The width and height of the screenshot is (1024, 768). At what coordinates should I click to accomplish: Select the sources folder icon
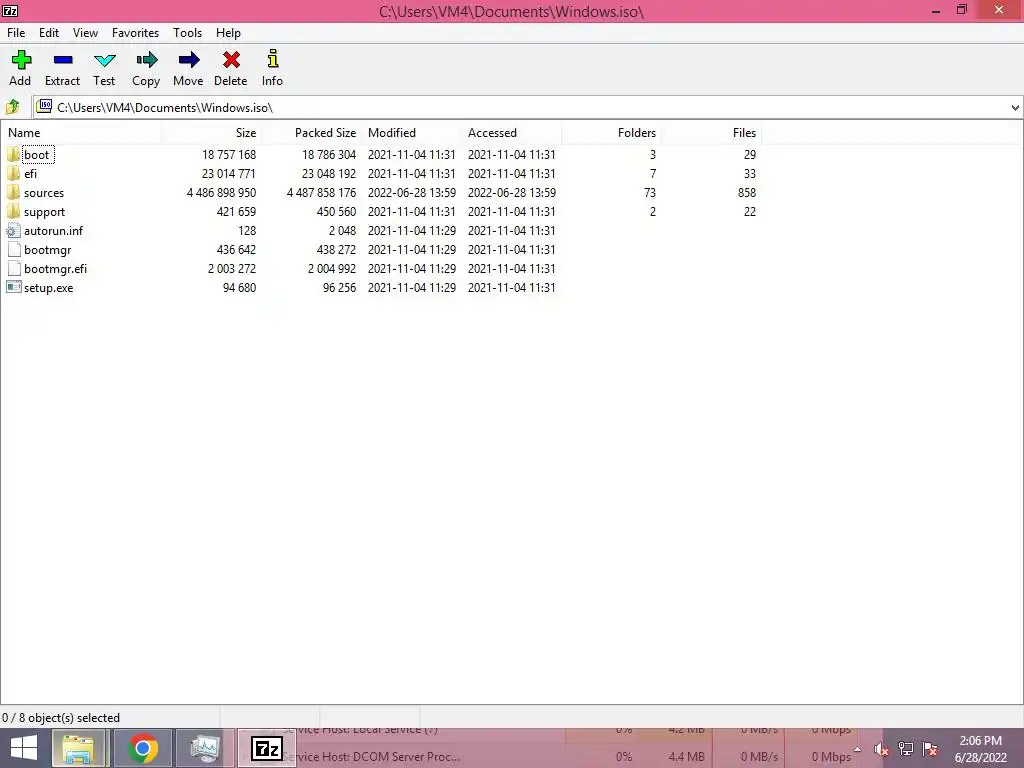(x=13, y=192)
